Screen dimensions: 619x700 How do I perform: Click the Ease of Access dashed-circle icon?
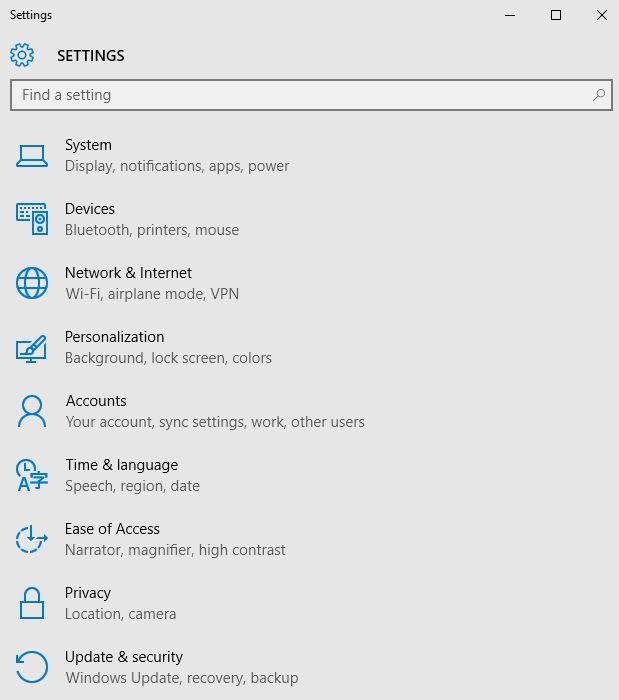click(x=32, y=539)
